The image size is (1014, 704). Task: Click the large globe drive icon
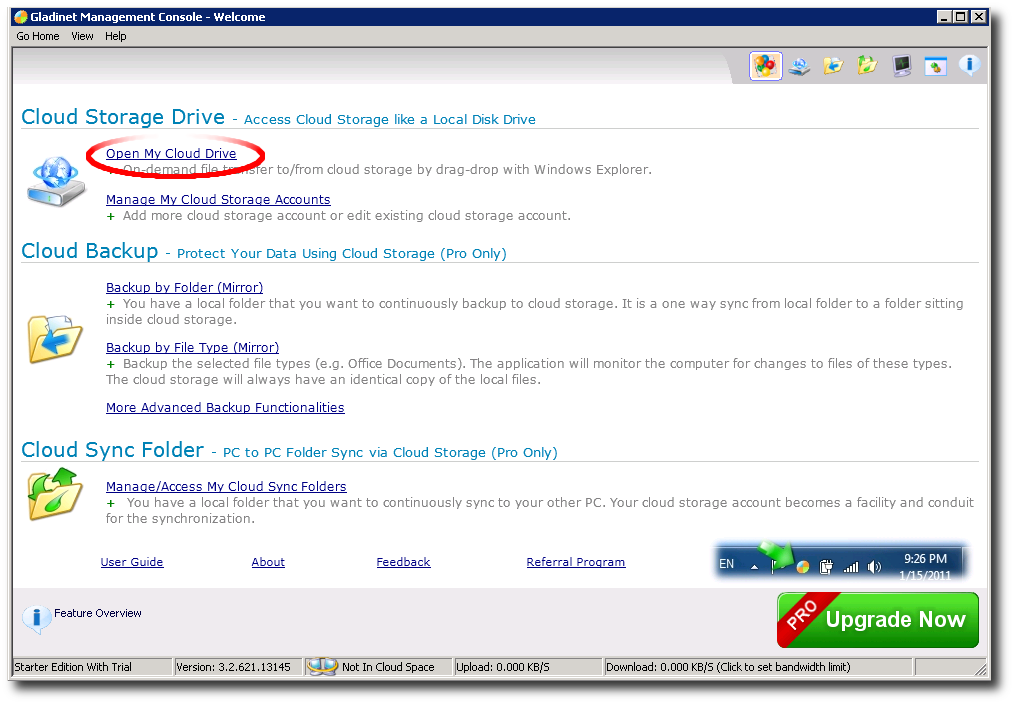56,182
